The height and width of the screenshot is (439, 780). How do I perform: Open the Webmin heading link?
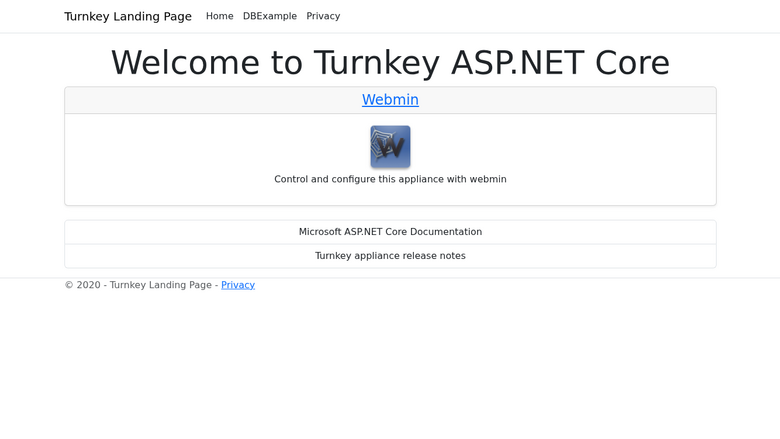coord(390,99)
